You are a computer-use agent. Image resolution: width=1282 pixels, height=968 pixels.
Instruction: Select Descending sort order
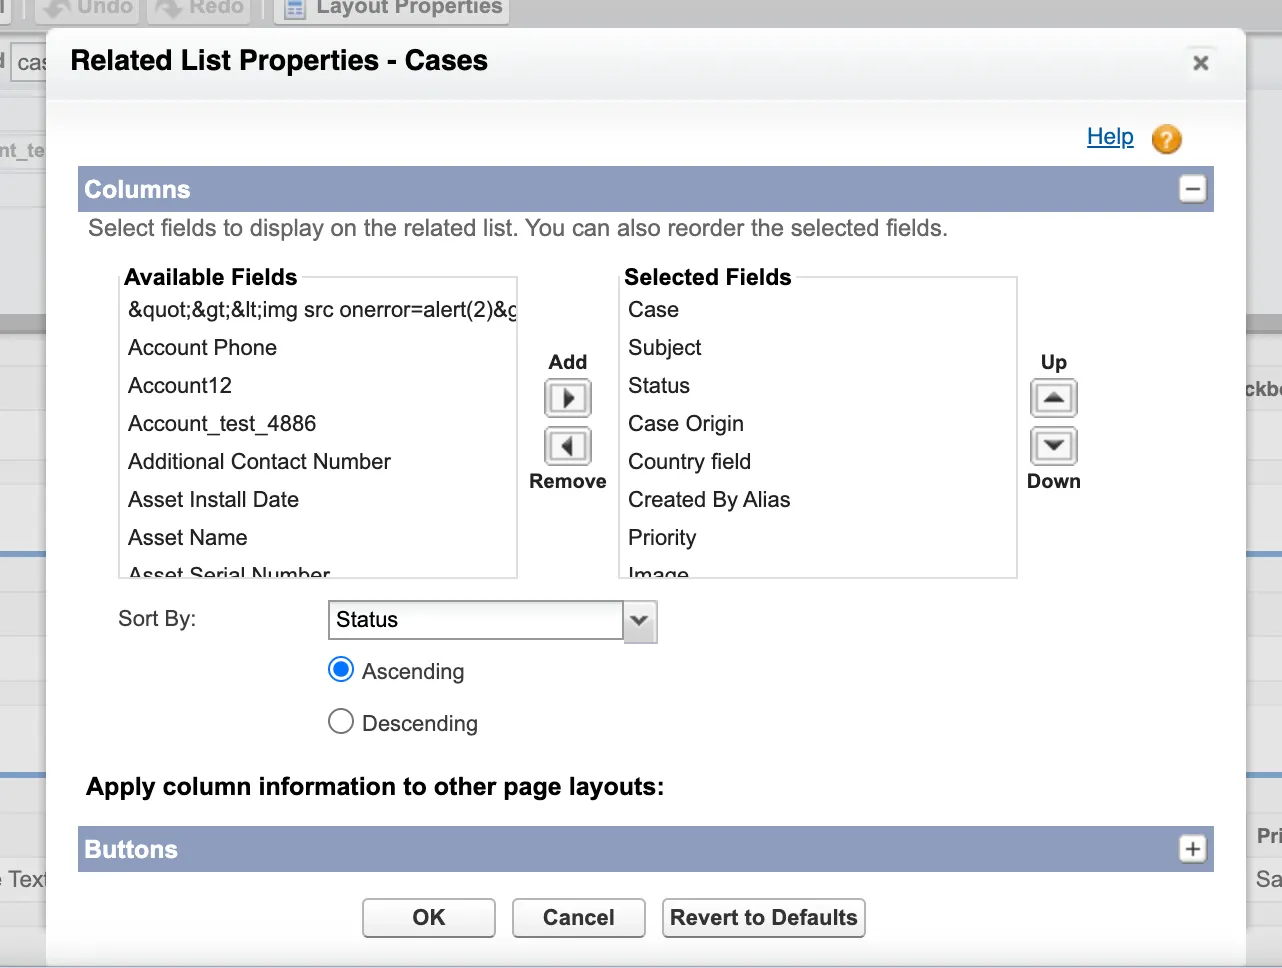coord(341,722)
